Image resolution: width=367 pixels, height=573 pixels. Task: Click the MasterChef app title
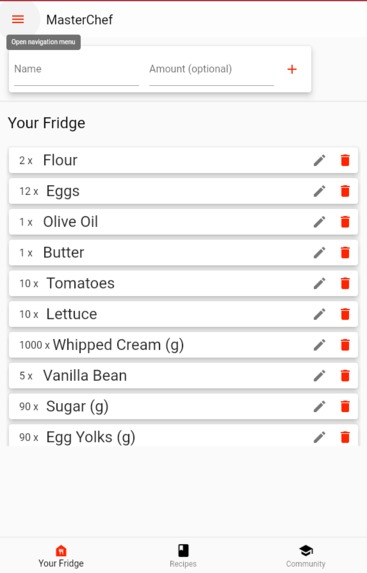[79, 19]
